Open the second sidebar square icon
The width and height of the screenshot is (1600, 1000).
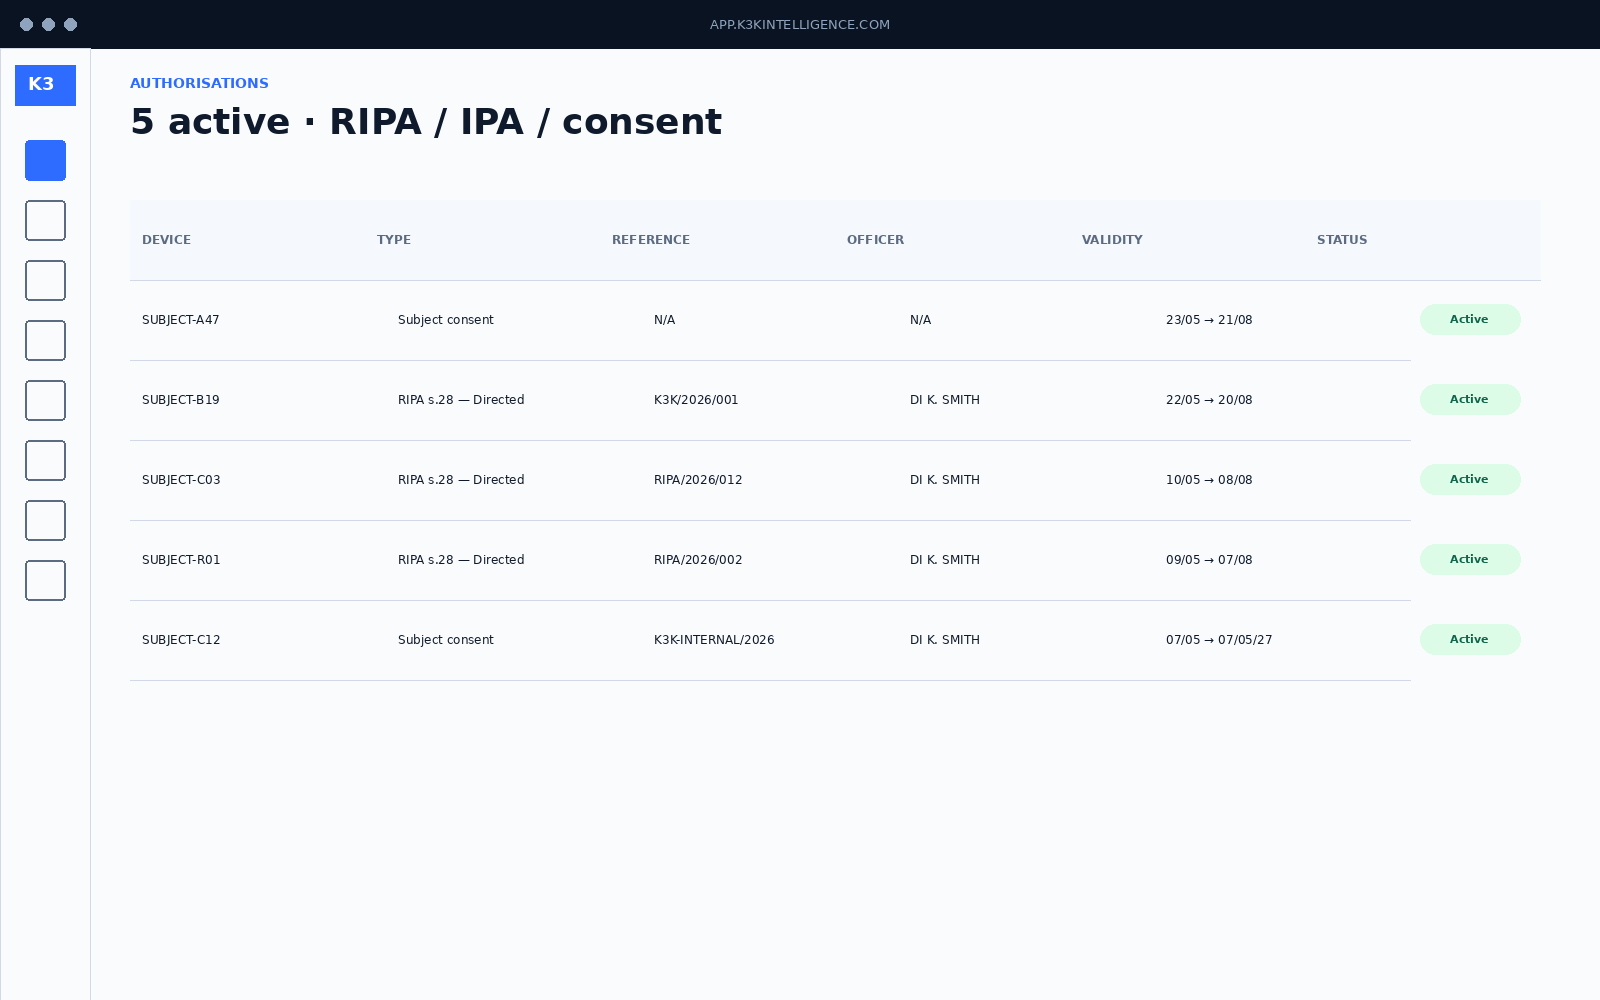pyautogui.click(x=45, y=220)
